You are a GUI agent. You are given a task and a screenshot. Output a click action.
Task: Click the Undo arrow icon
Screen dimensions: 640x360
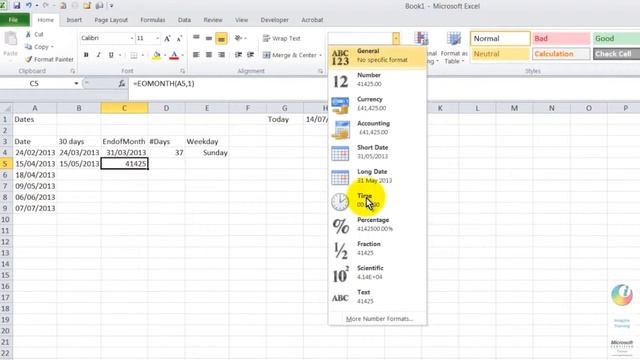29,6
